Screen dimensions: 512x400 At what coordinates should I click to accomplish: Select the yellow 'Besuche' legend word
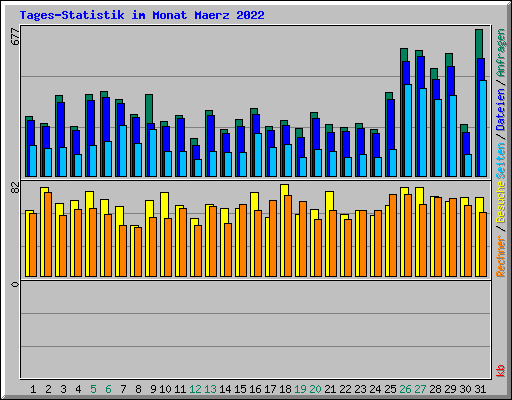501,202
